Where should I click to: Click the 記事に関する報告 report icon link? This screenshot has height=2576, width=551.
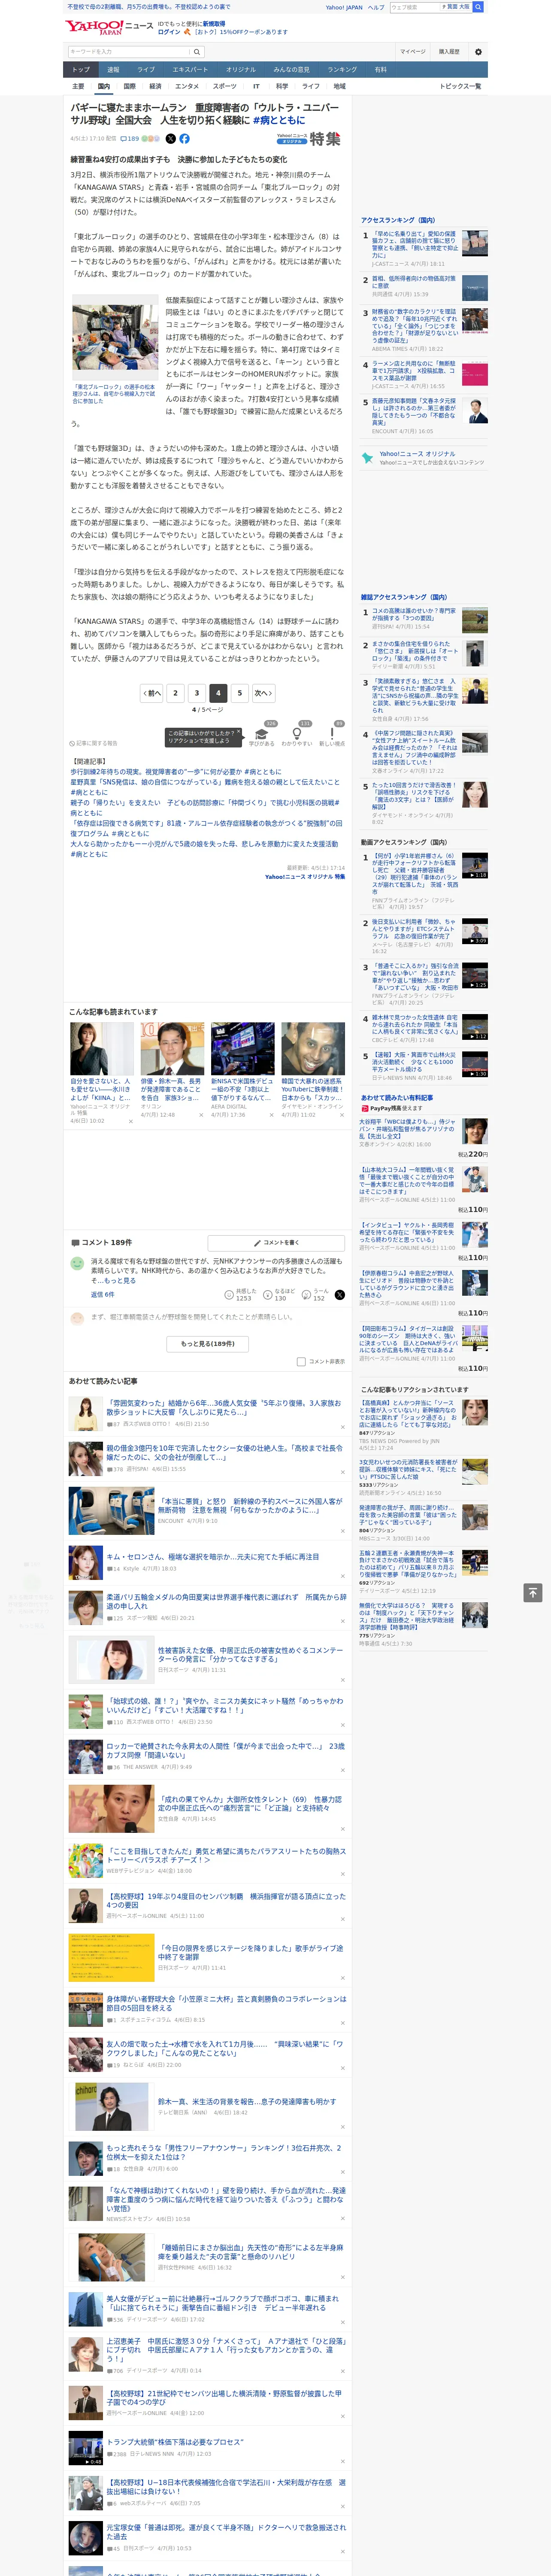[94, 743]
